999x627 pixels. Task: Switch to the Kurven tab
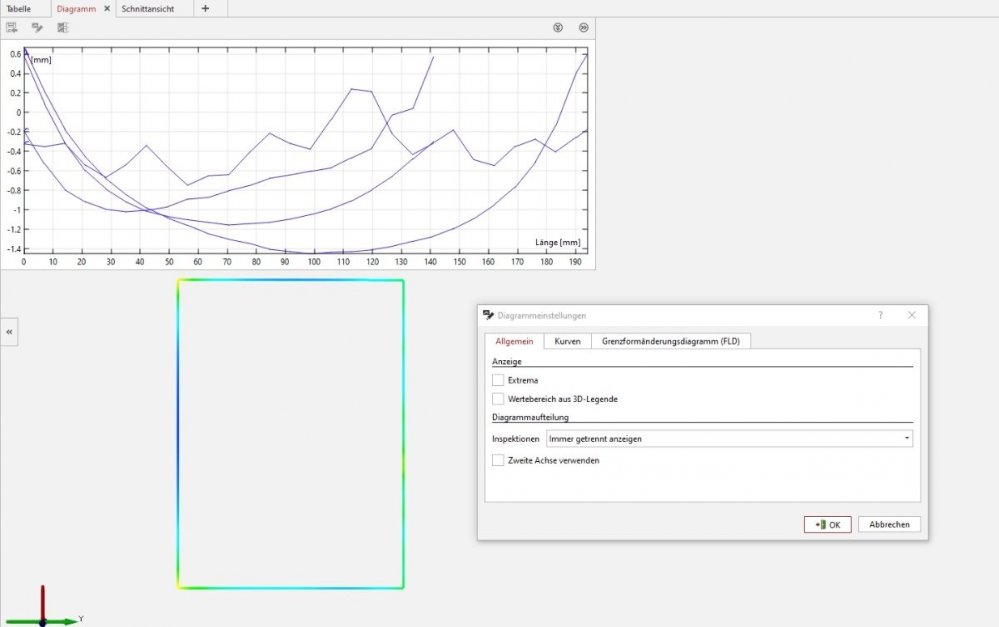pyautogui.click(x=567, y=341)
